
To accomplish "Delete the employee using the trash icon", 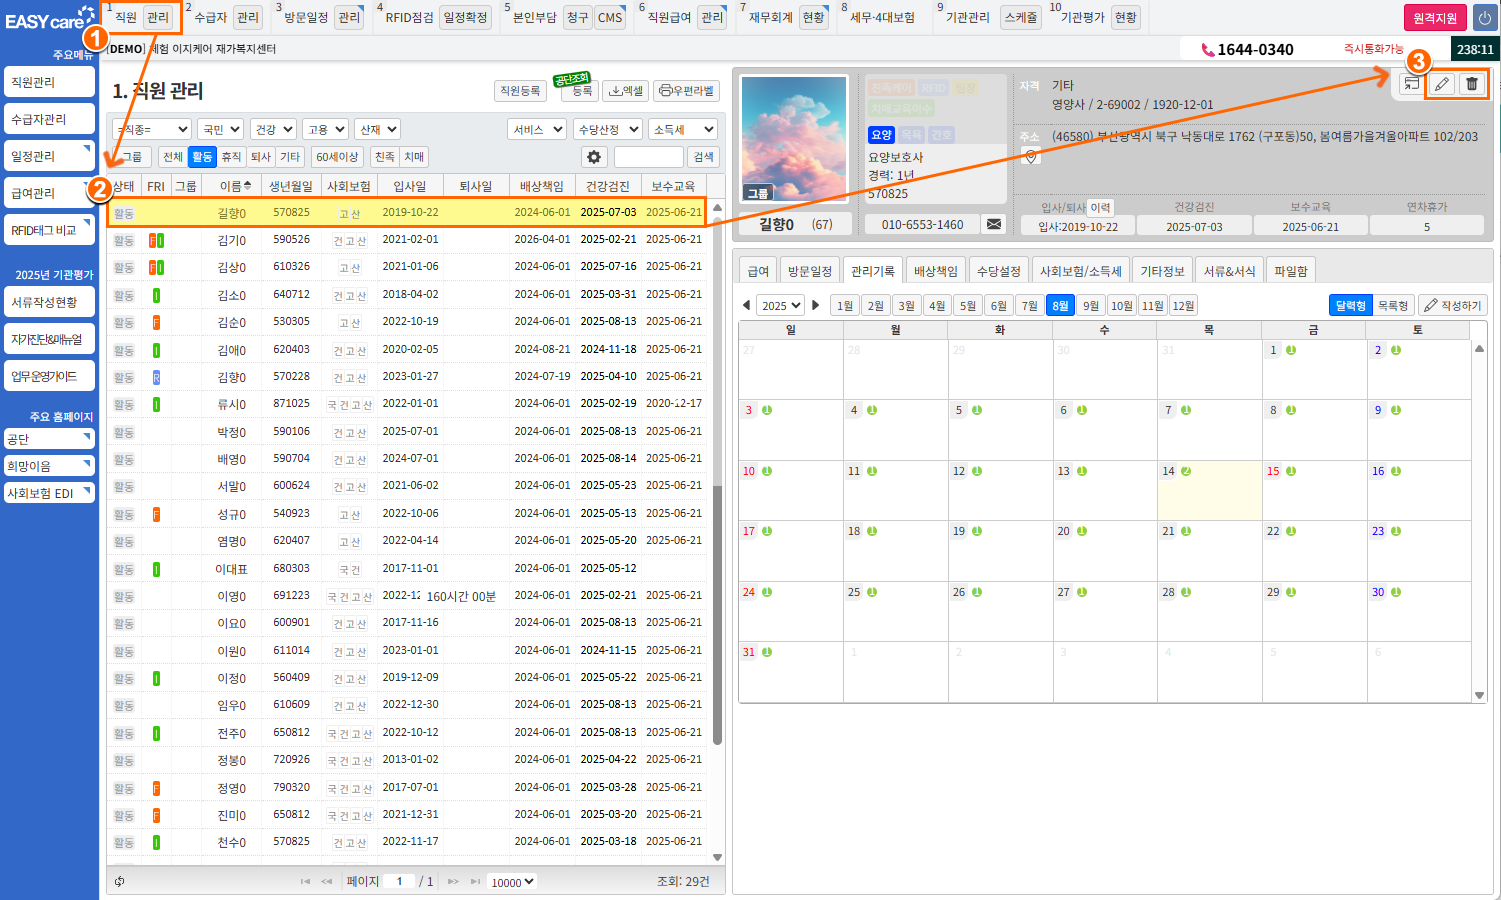I will 1472,84.
